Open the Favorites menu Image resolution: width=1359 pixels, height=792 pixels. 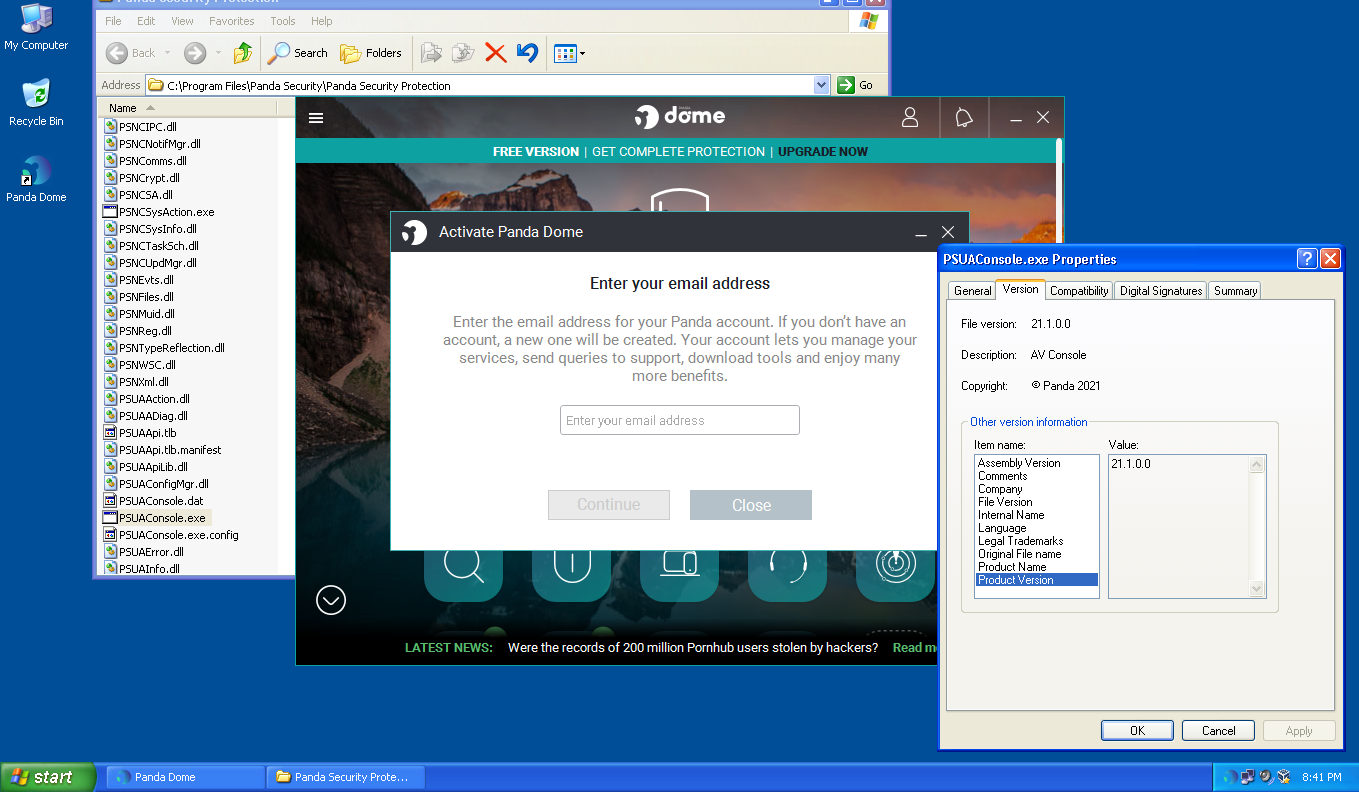coord(231,21)
